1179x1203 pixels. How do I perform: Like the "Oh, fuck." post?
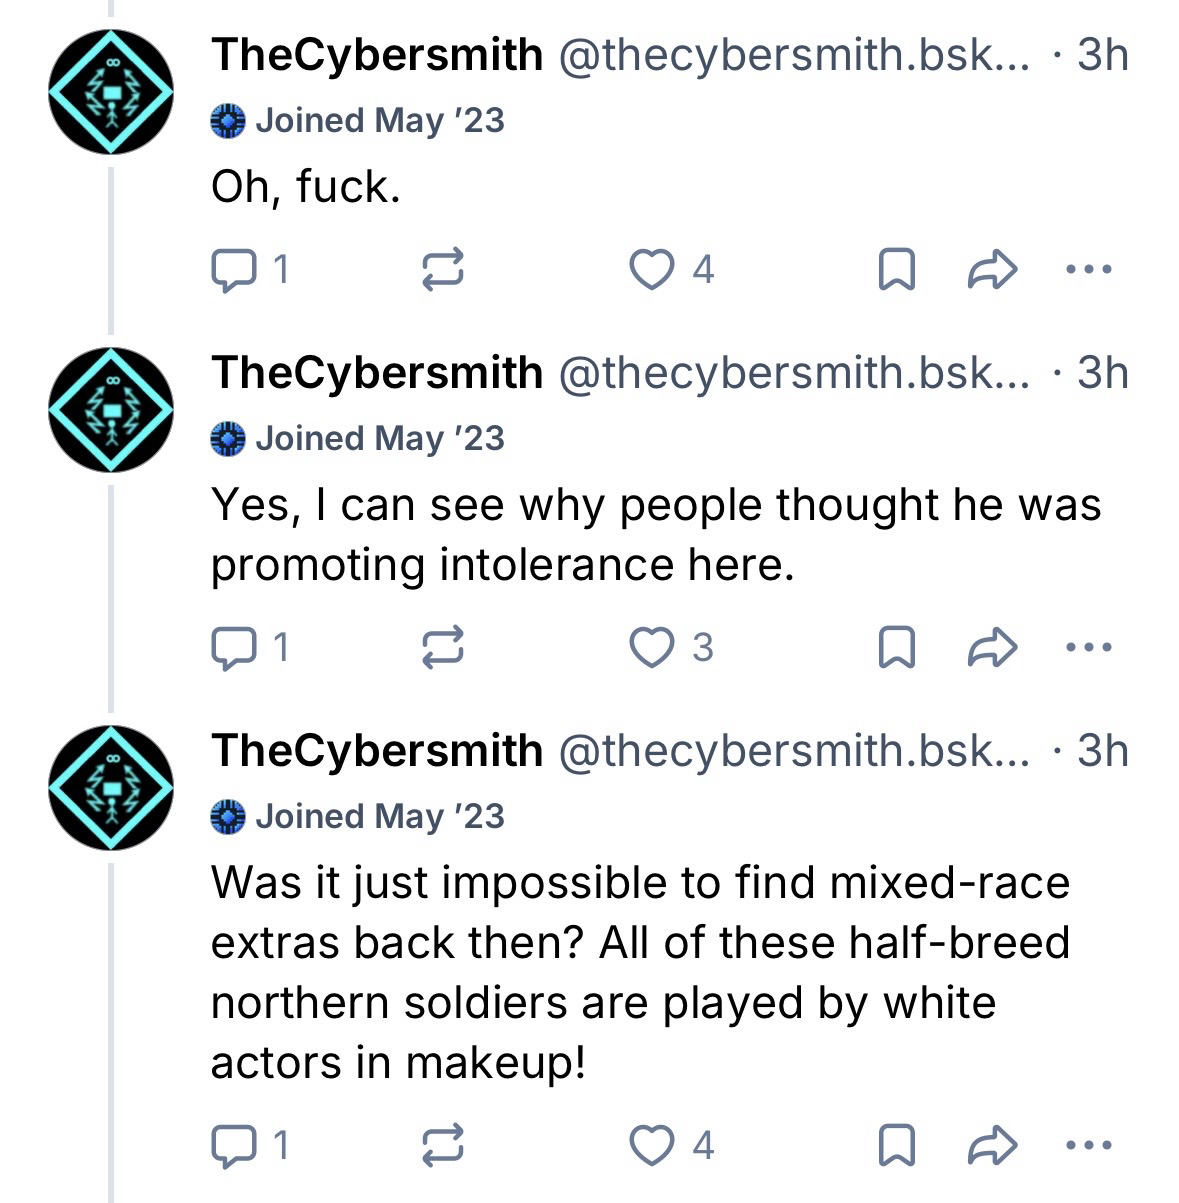tap(652, 269)
